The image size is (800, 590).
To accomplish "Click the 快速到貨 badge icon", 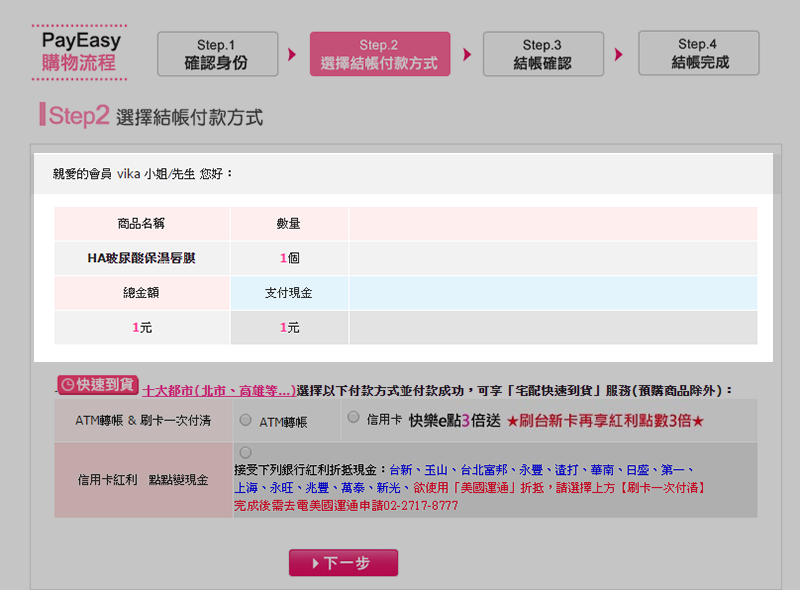I will (98, 385).
